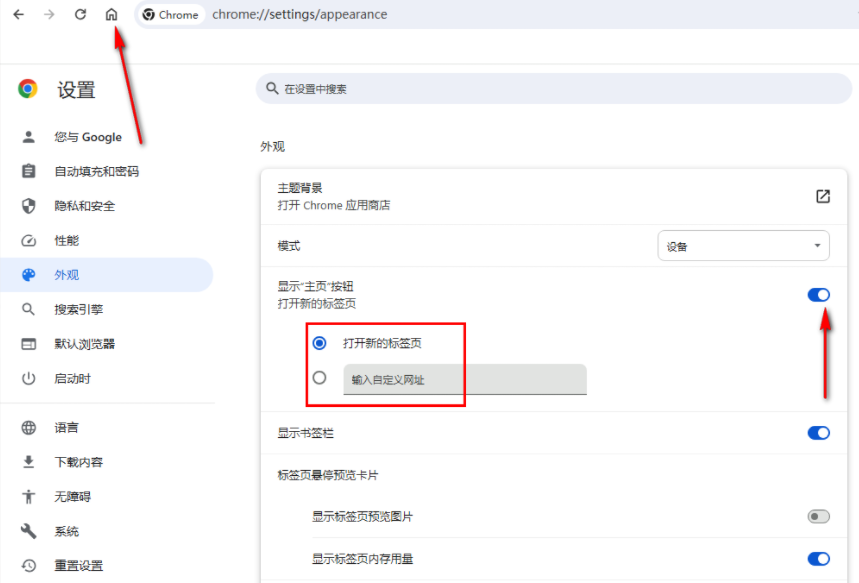Open 启动时 settings section
Image resolution: width=859 pixels, height=583 pixels.
tap(107, 378)
